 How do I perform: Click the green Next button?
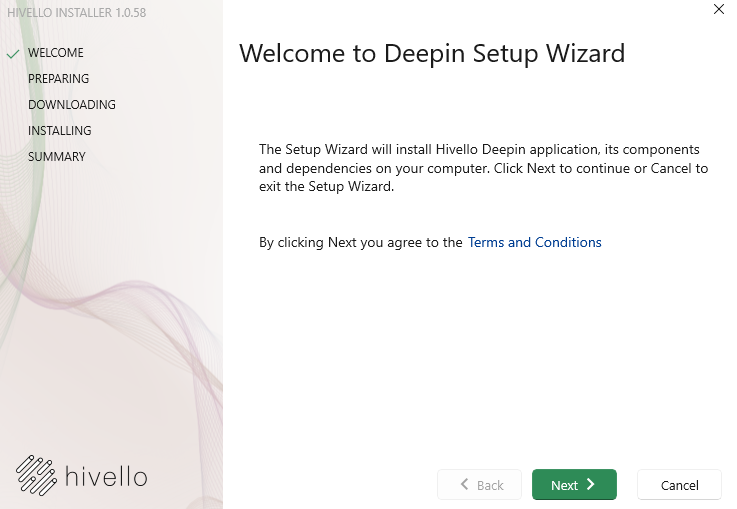[x=574, y=485]
